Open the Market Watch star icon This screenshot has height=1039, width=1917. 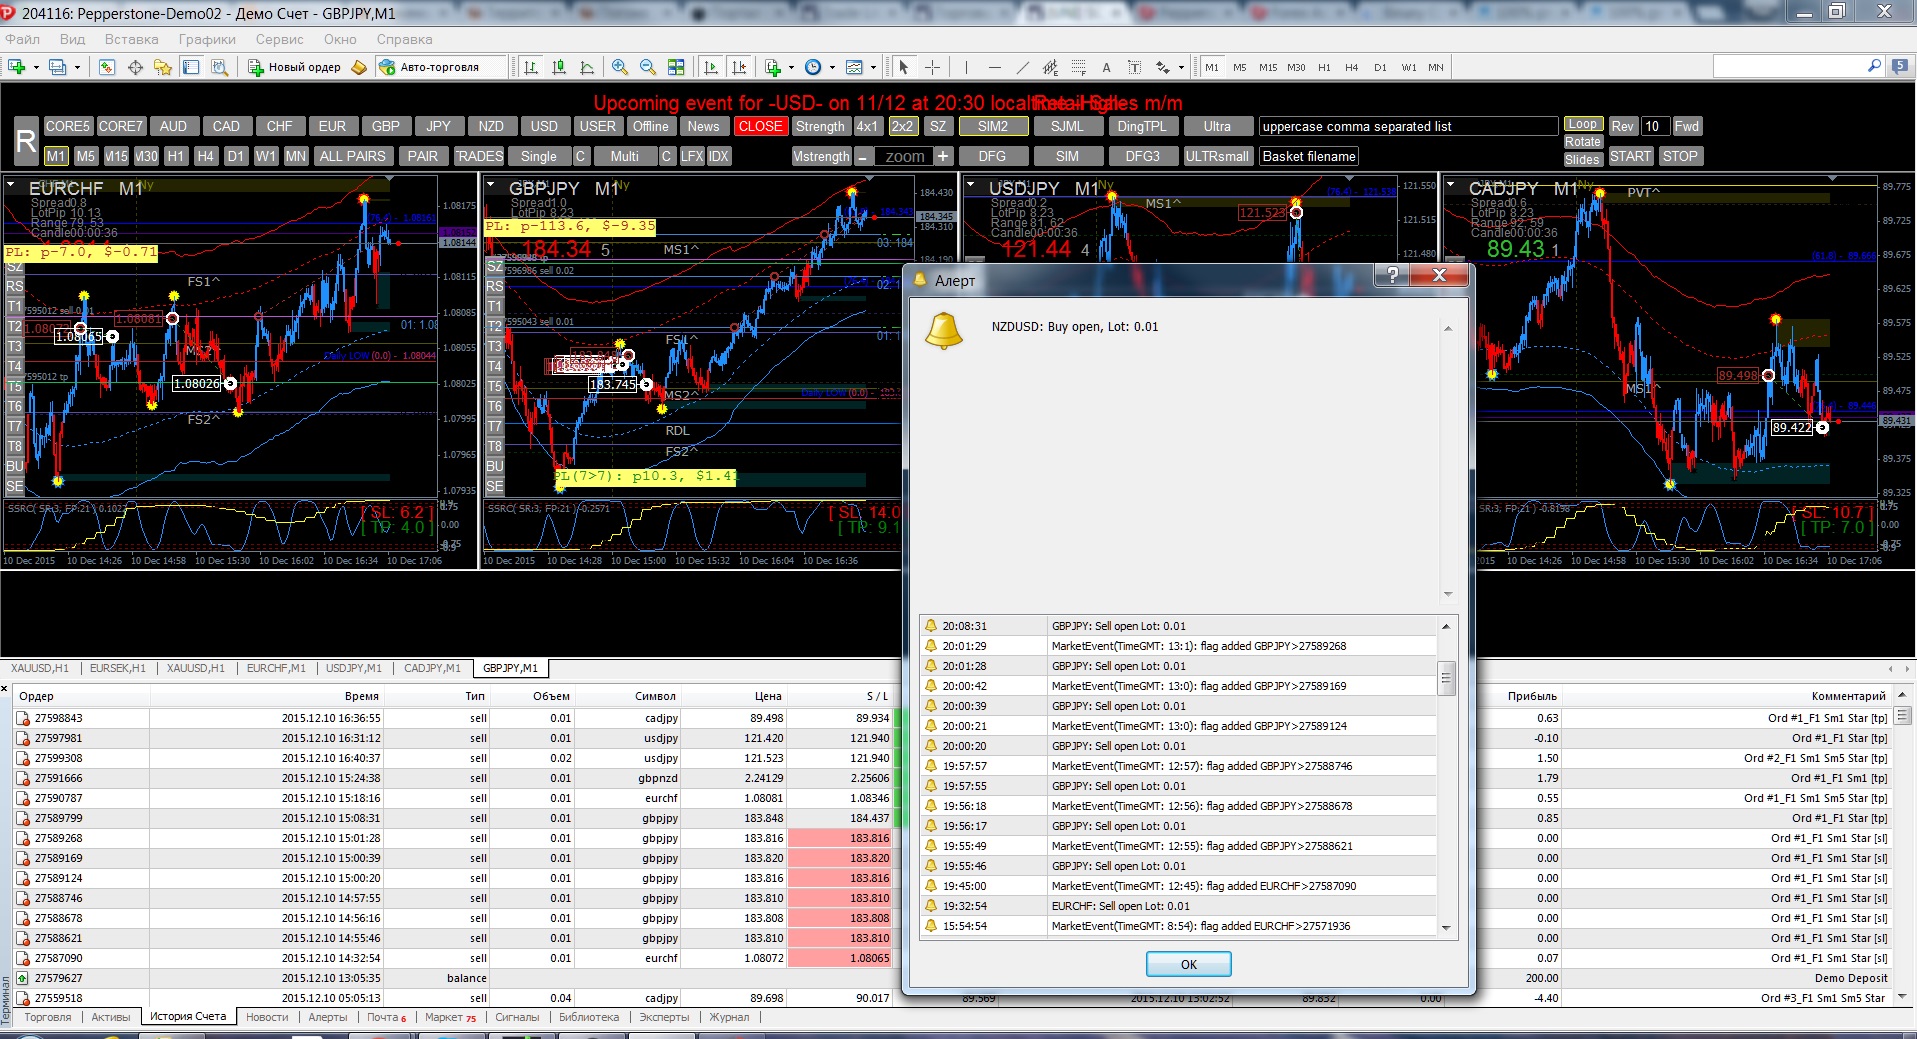162,67
